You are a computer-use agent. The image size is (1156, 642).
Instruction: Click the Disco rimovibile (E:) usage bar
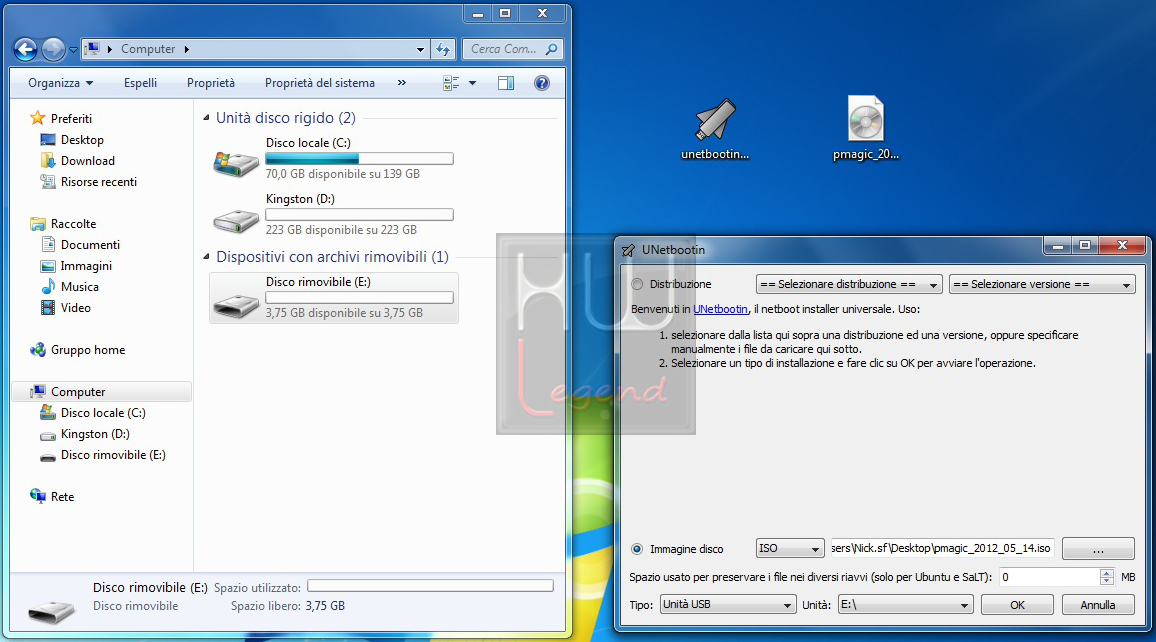pyautogui.click(x=359, y=298)
